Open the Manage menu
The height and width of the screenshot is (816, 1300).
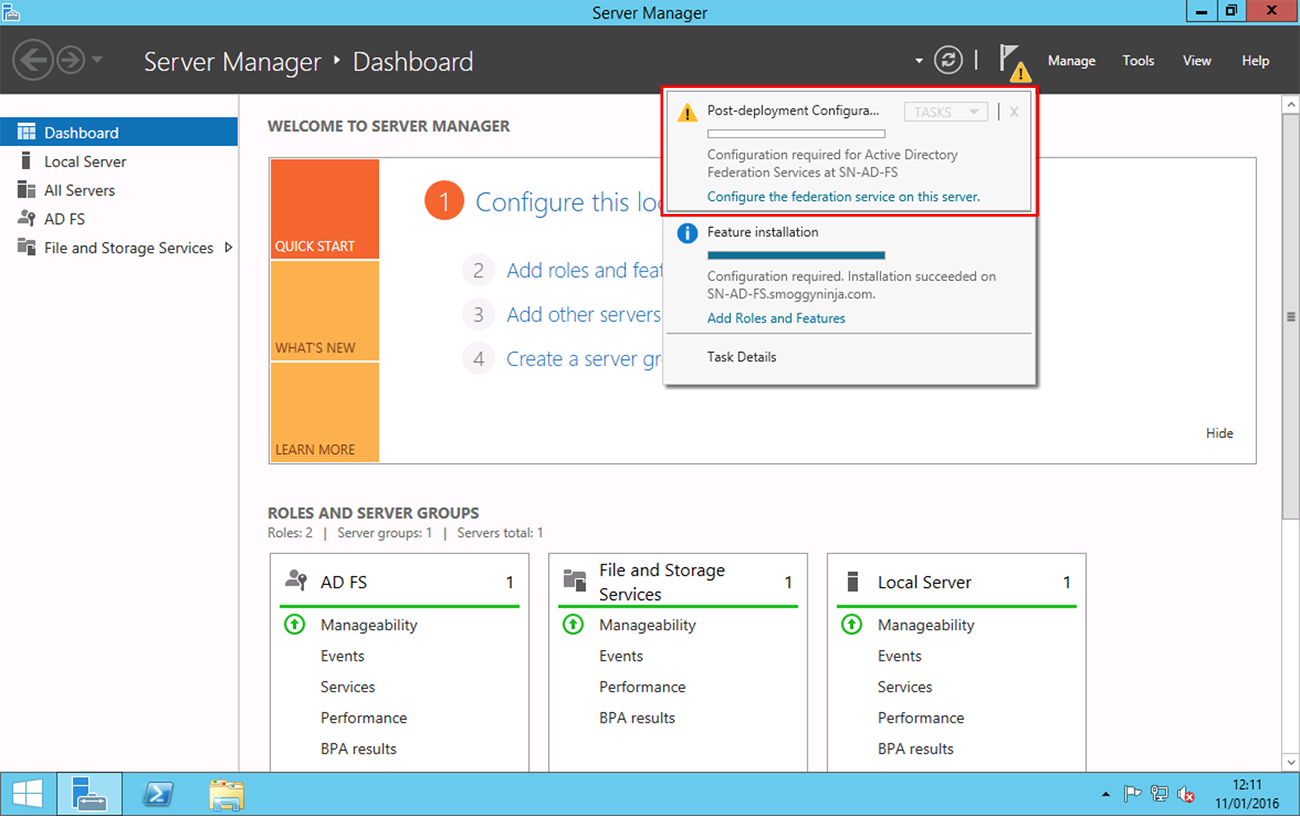(x=1071, y=60)
